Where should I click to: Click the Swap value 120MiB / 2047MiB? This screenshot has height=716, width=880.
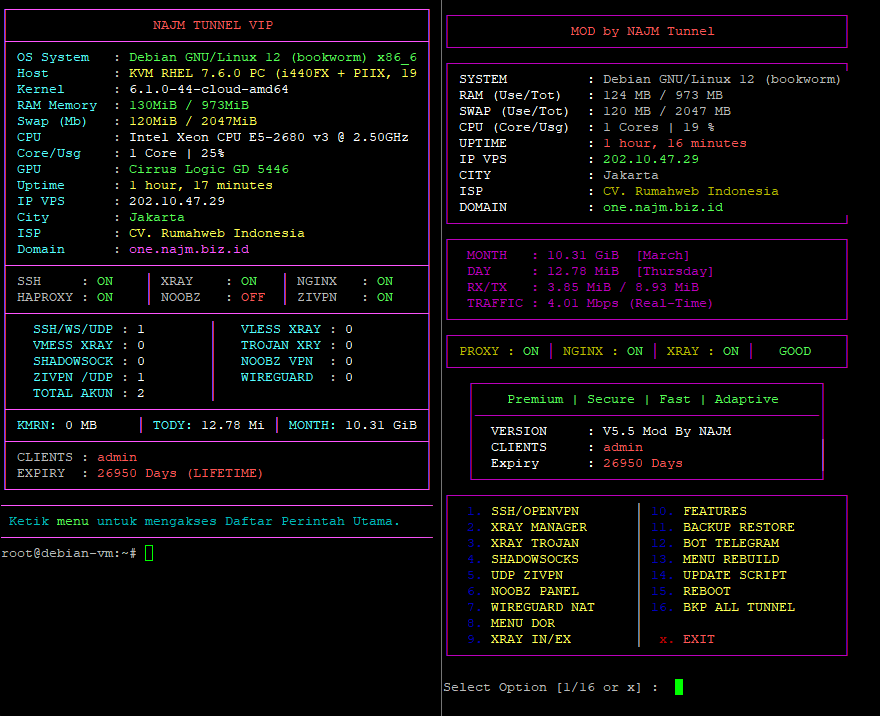(x=193, y=121)
